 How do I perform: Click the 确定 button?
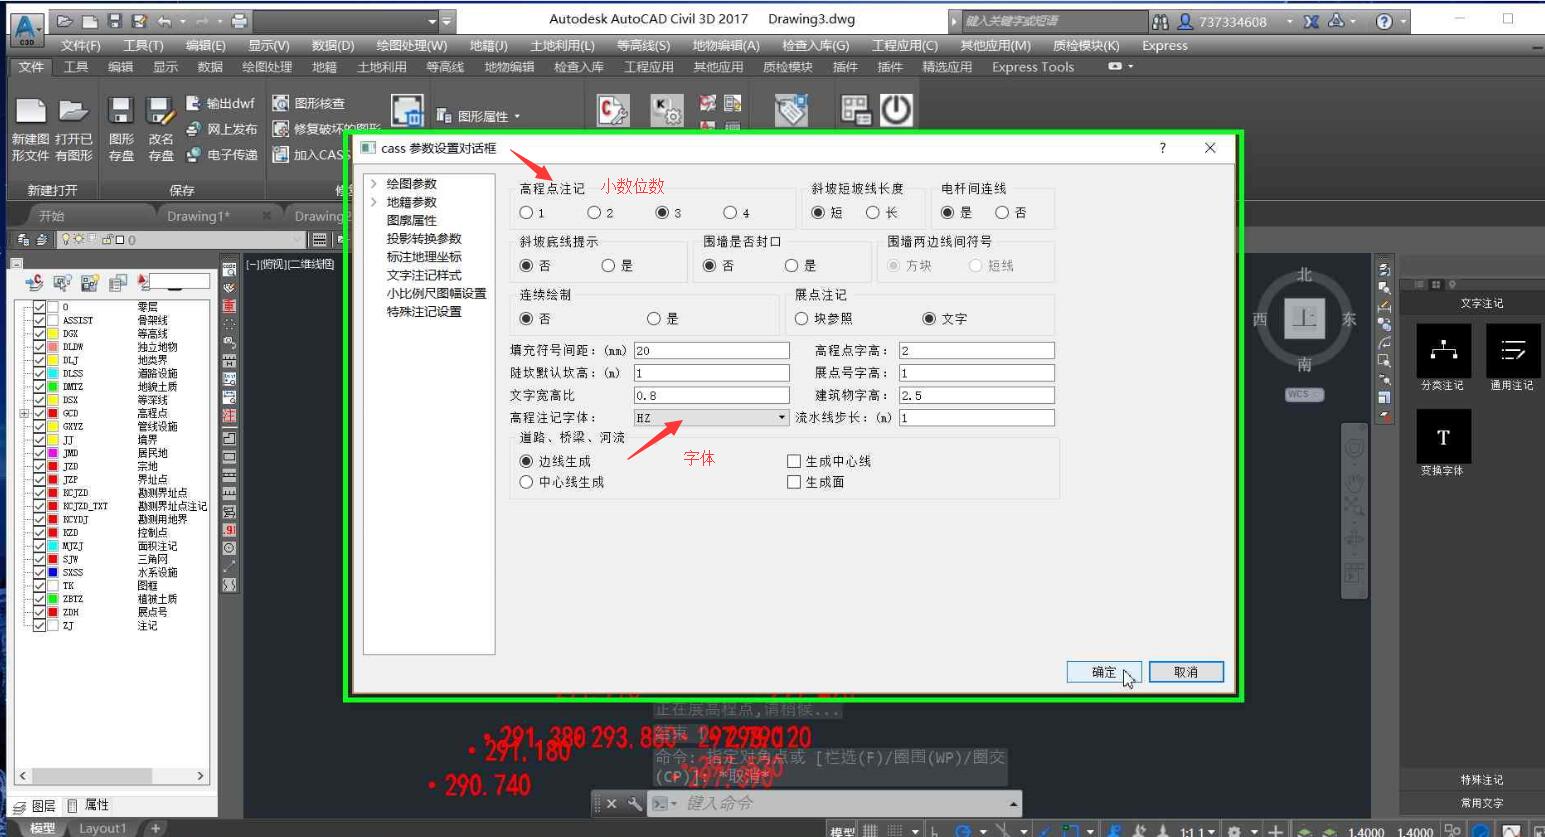[x=1104, y=672]
